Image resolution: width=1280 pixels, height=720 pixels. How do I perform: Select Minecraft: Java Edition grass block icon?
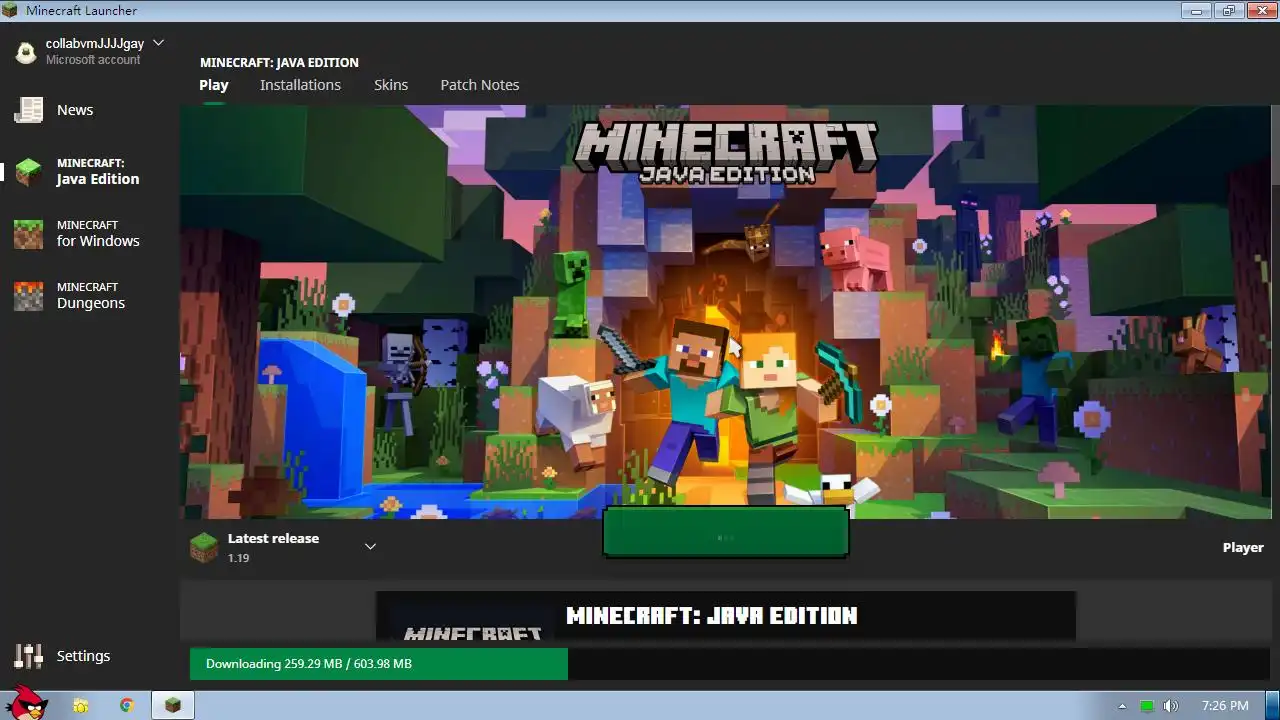[28, 172]
